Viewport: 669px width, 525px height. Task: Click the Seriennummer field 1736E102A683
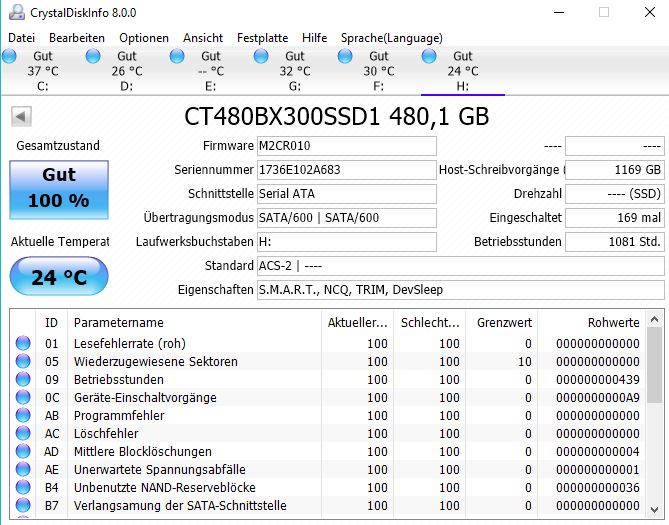pyautogui.click(x=346, y=170)
